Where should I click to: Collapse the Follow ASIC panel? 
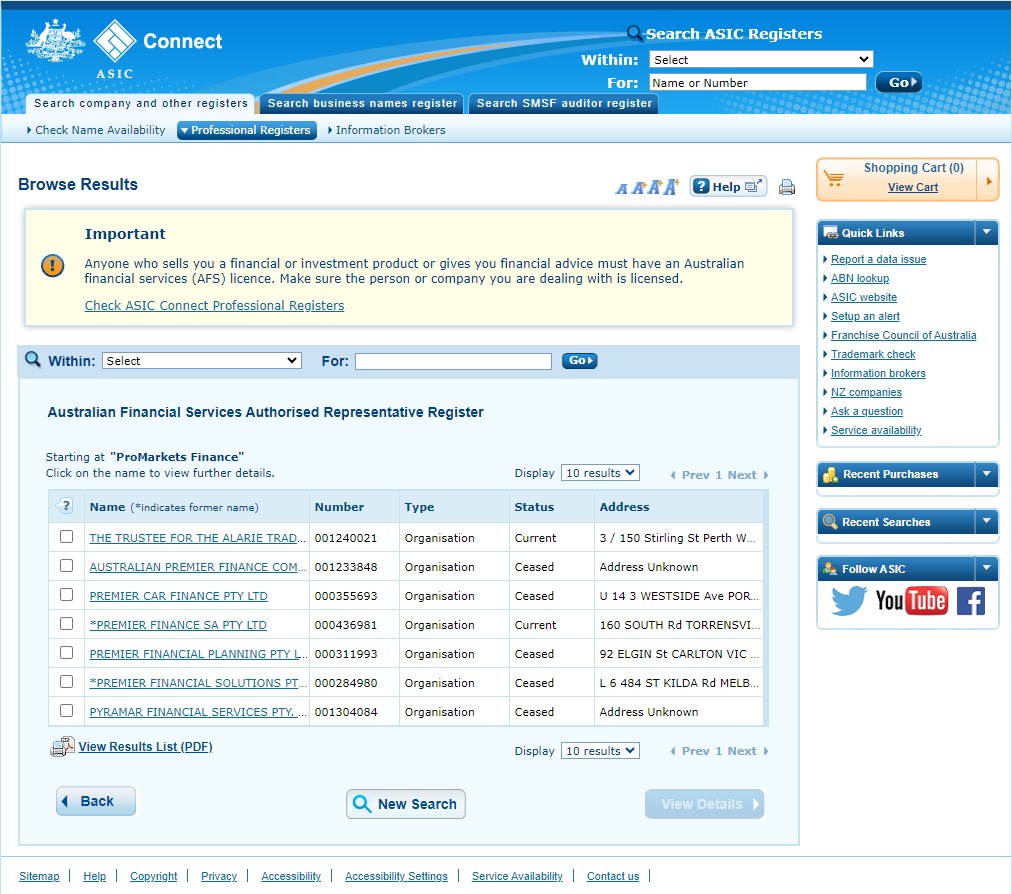coord(986,569)
